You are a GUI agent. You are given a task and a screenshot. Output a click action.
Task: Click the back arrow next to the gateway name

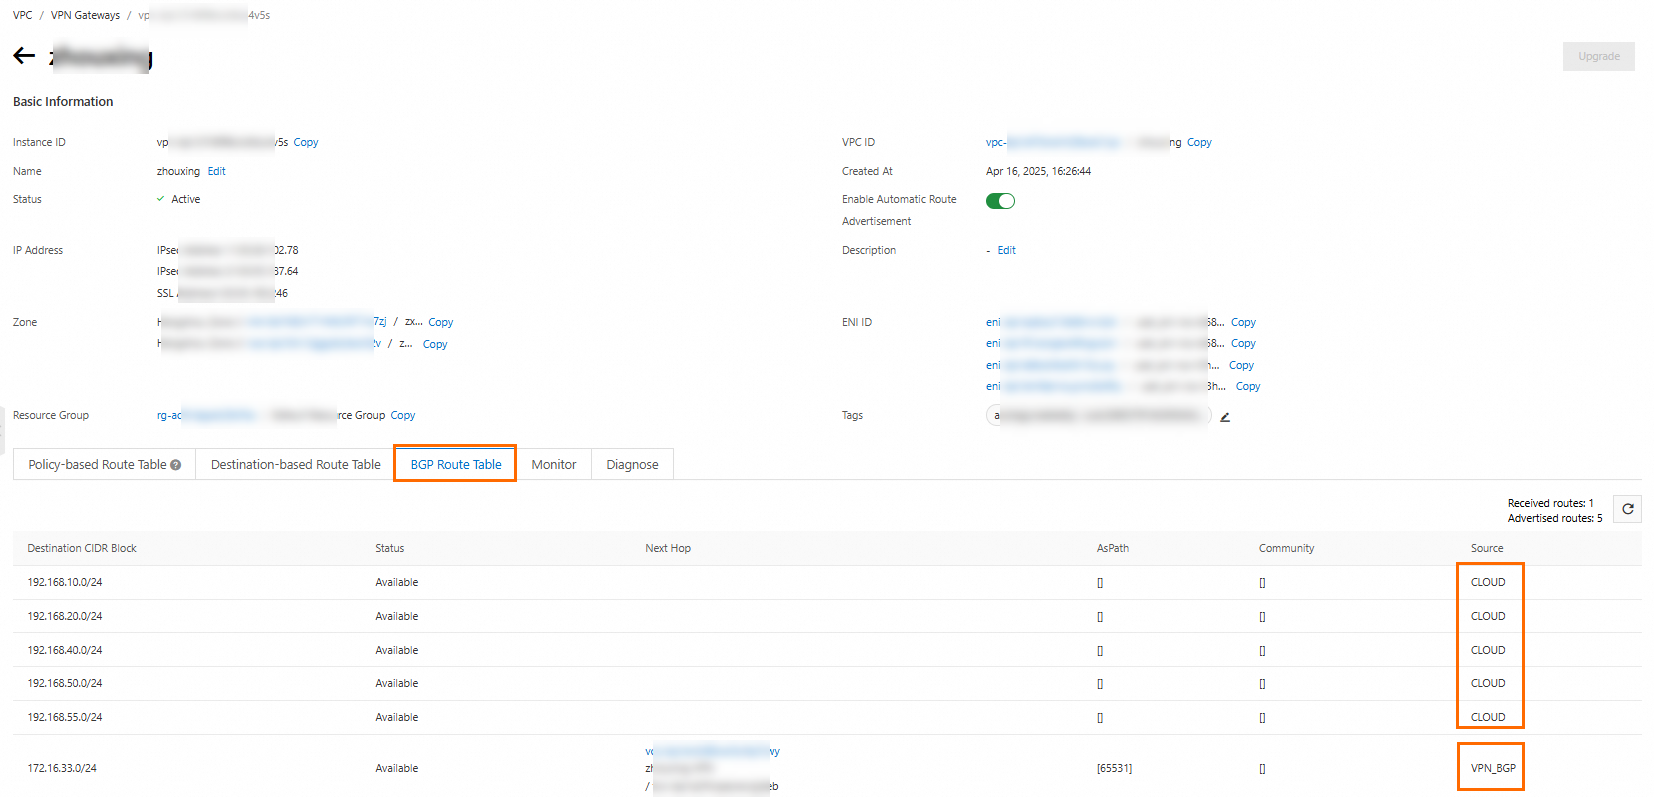click(24, 56)
